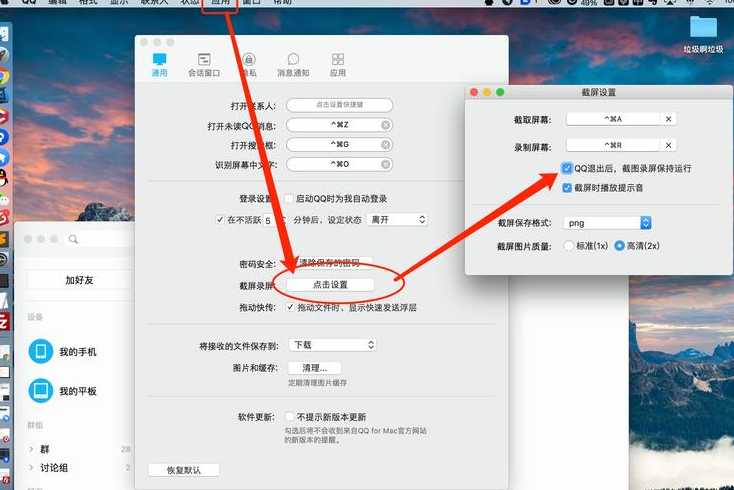Click the 截取屏幕 shortcut field ^⌘A
The image size is (734, 490).
pos(613,119)
